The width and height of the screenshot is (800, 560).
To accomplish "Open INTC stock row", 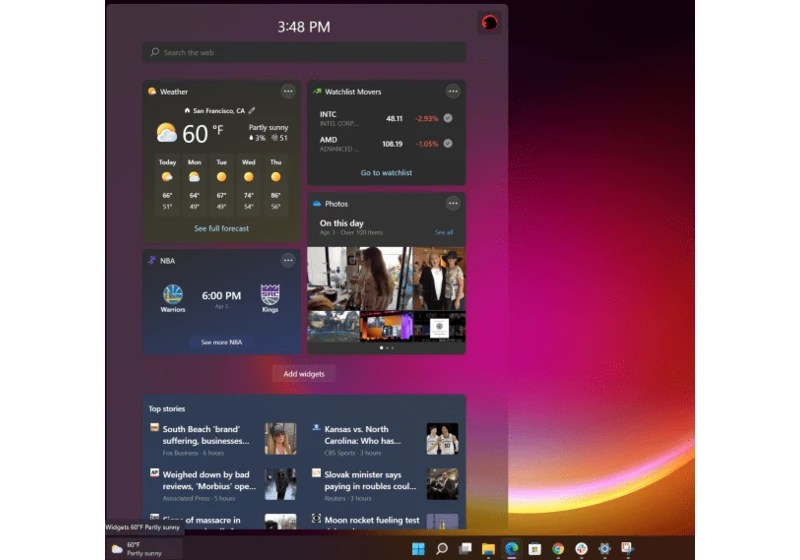I will [x=386, y=118].
